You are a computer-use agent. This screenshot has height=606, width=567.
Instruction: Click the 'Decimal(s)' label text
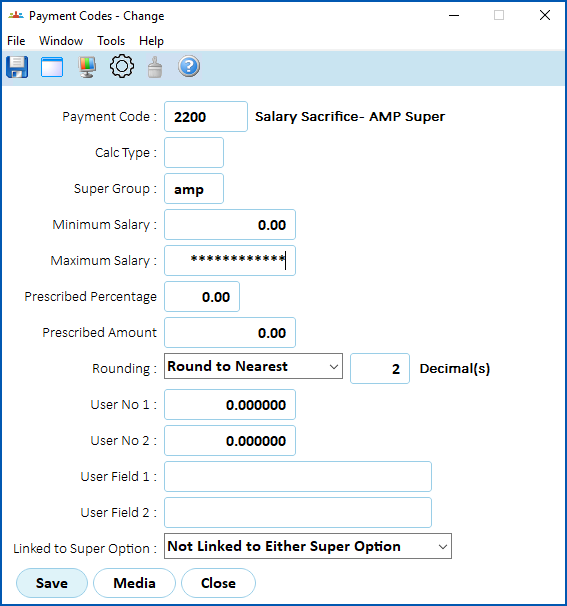click(455, 368)
